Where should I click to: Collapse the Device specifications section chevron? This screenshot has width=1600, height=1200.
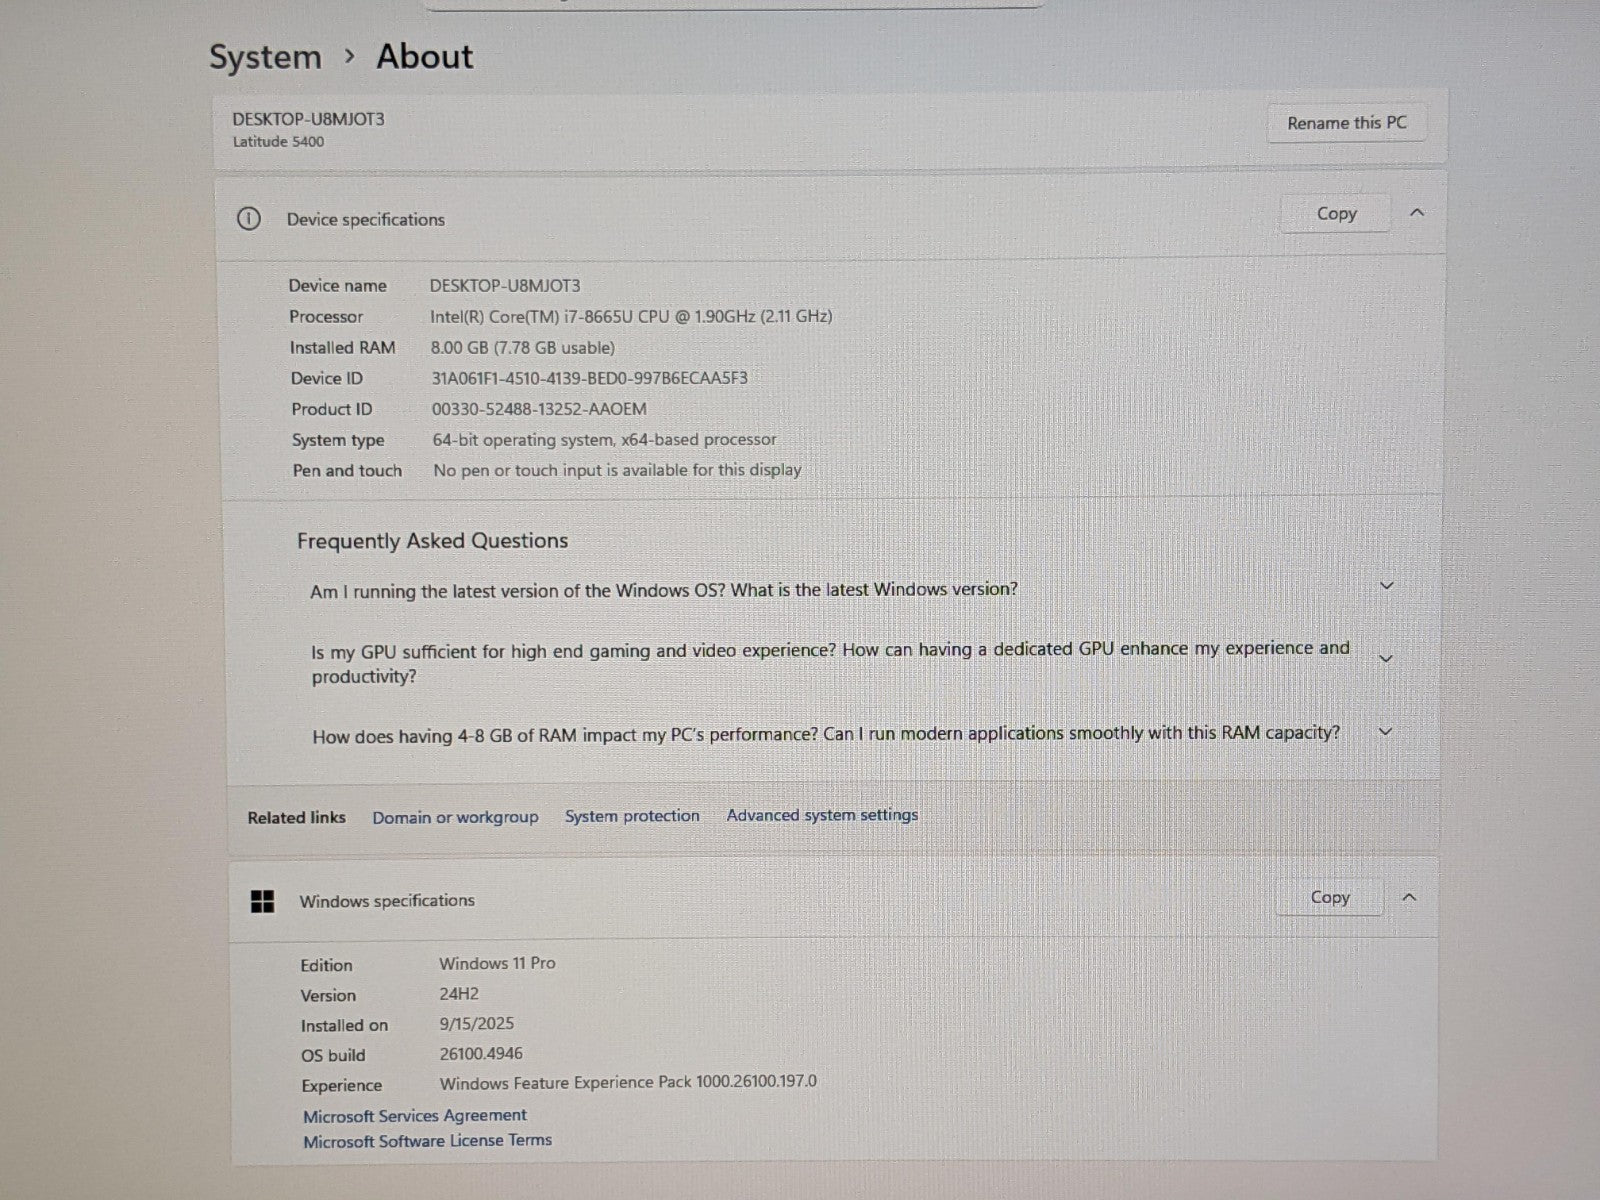[x=1416, y=213]
